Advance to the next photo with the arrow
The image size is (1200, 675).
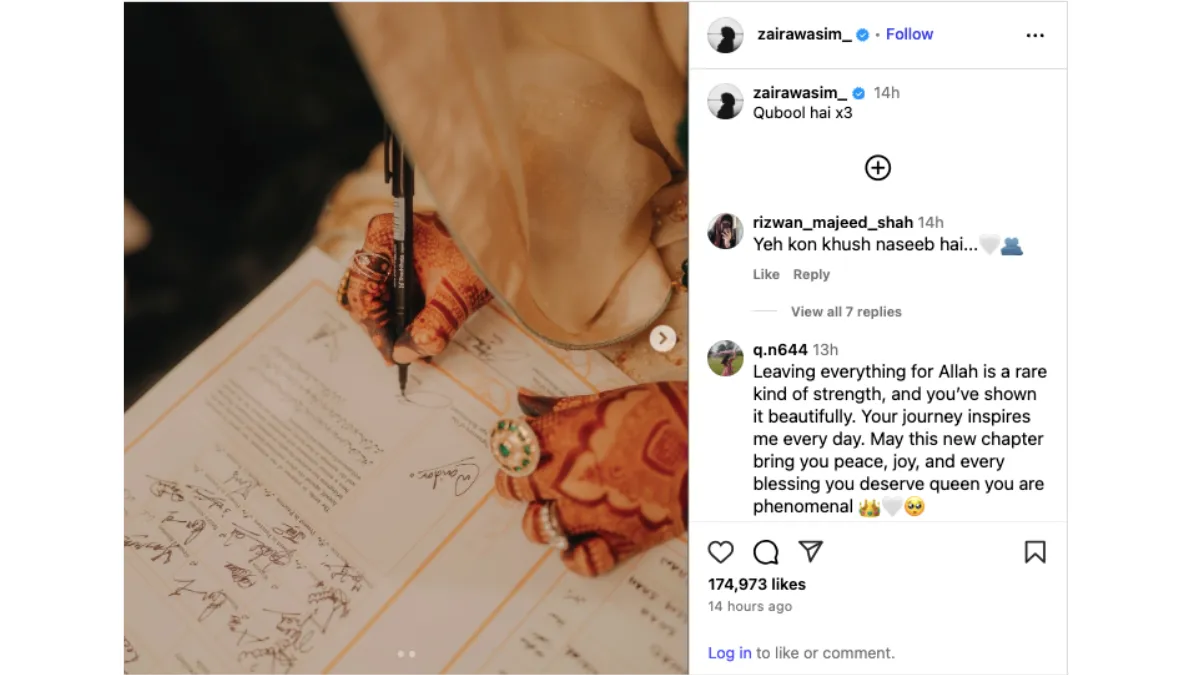coord(662,339)
